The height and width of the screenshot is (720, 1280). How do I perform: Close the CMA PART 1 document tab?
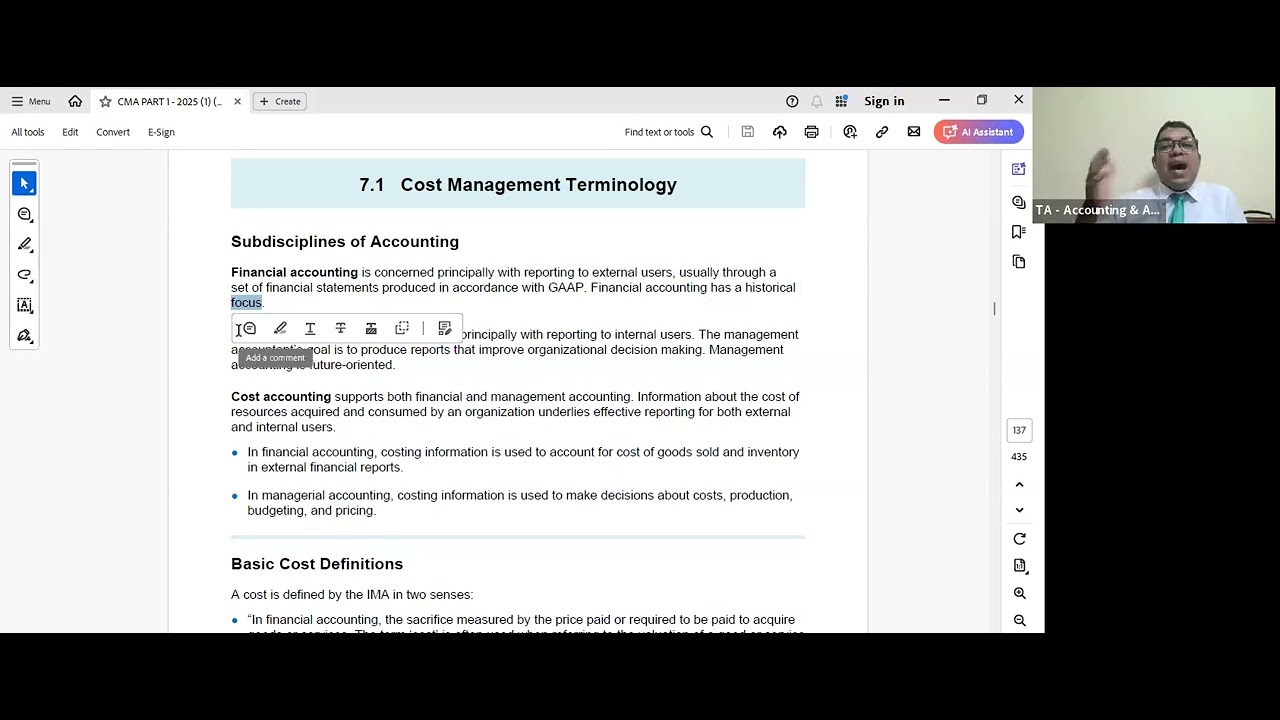coord(237,101)
